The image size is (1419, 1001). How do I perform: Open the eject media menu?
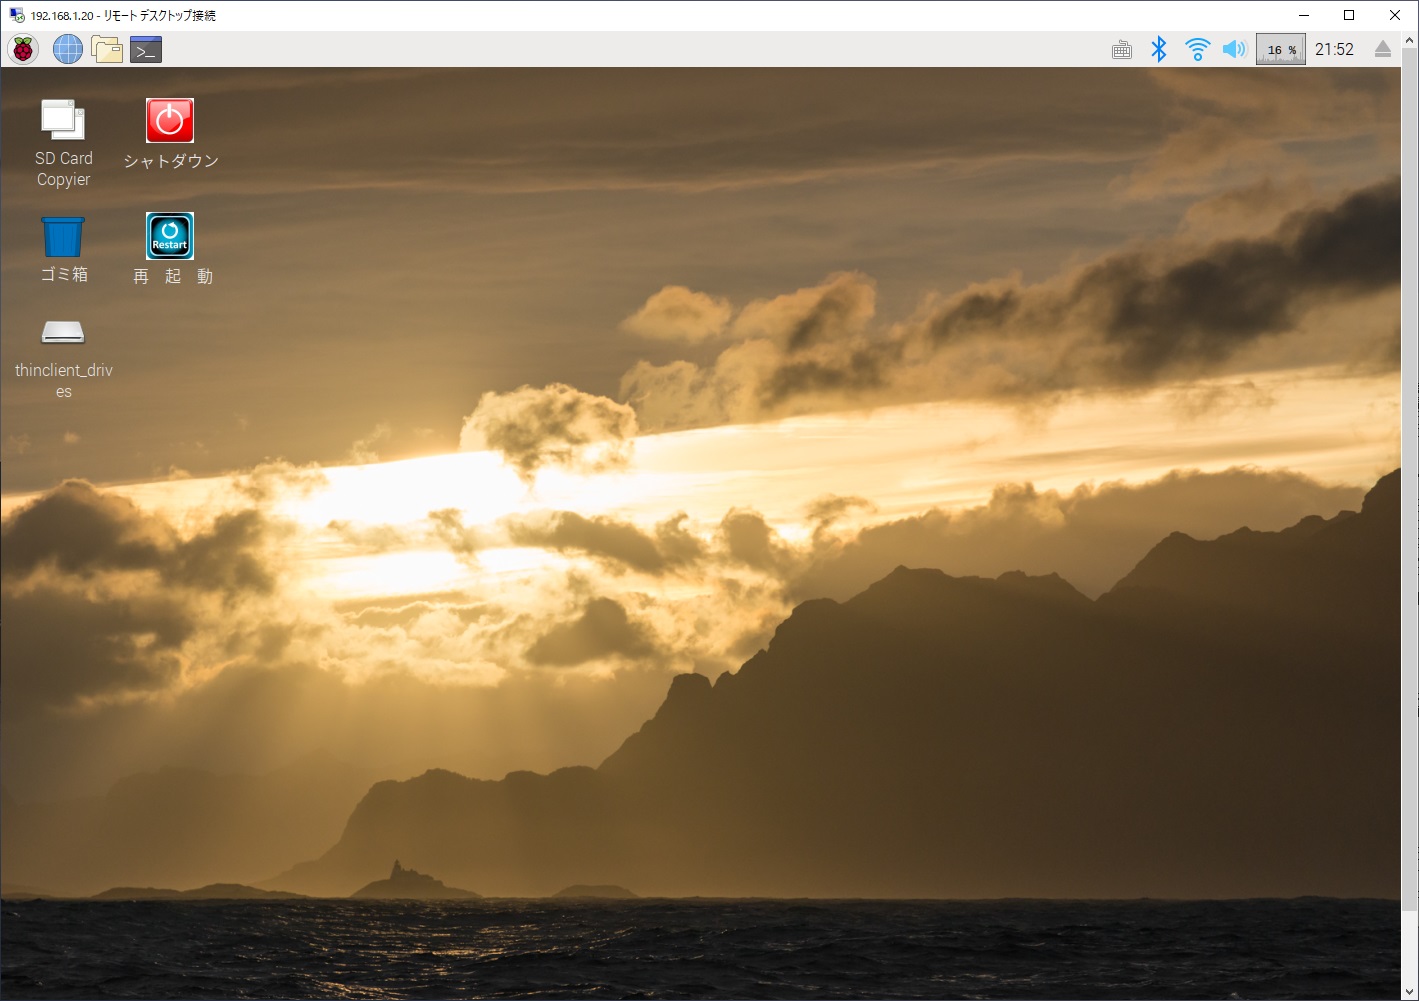pos(1383,49)
